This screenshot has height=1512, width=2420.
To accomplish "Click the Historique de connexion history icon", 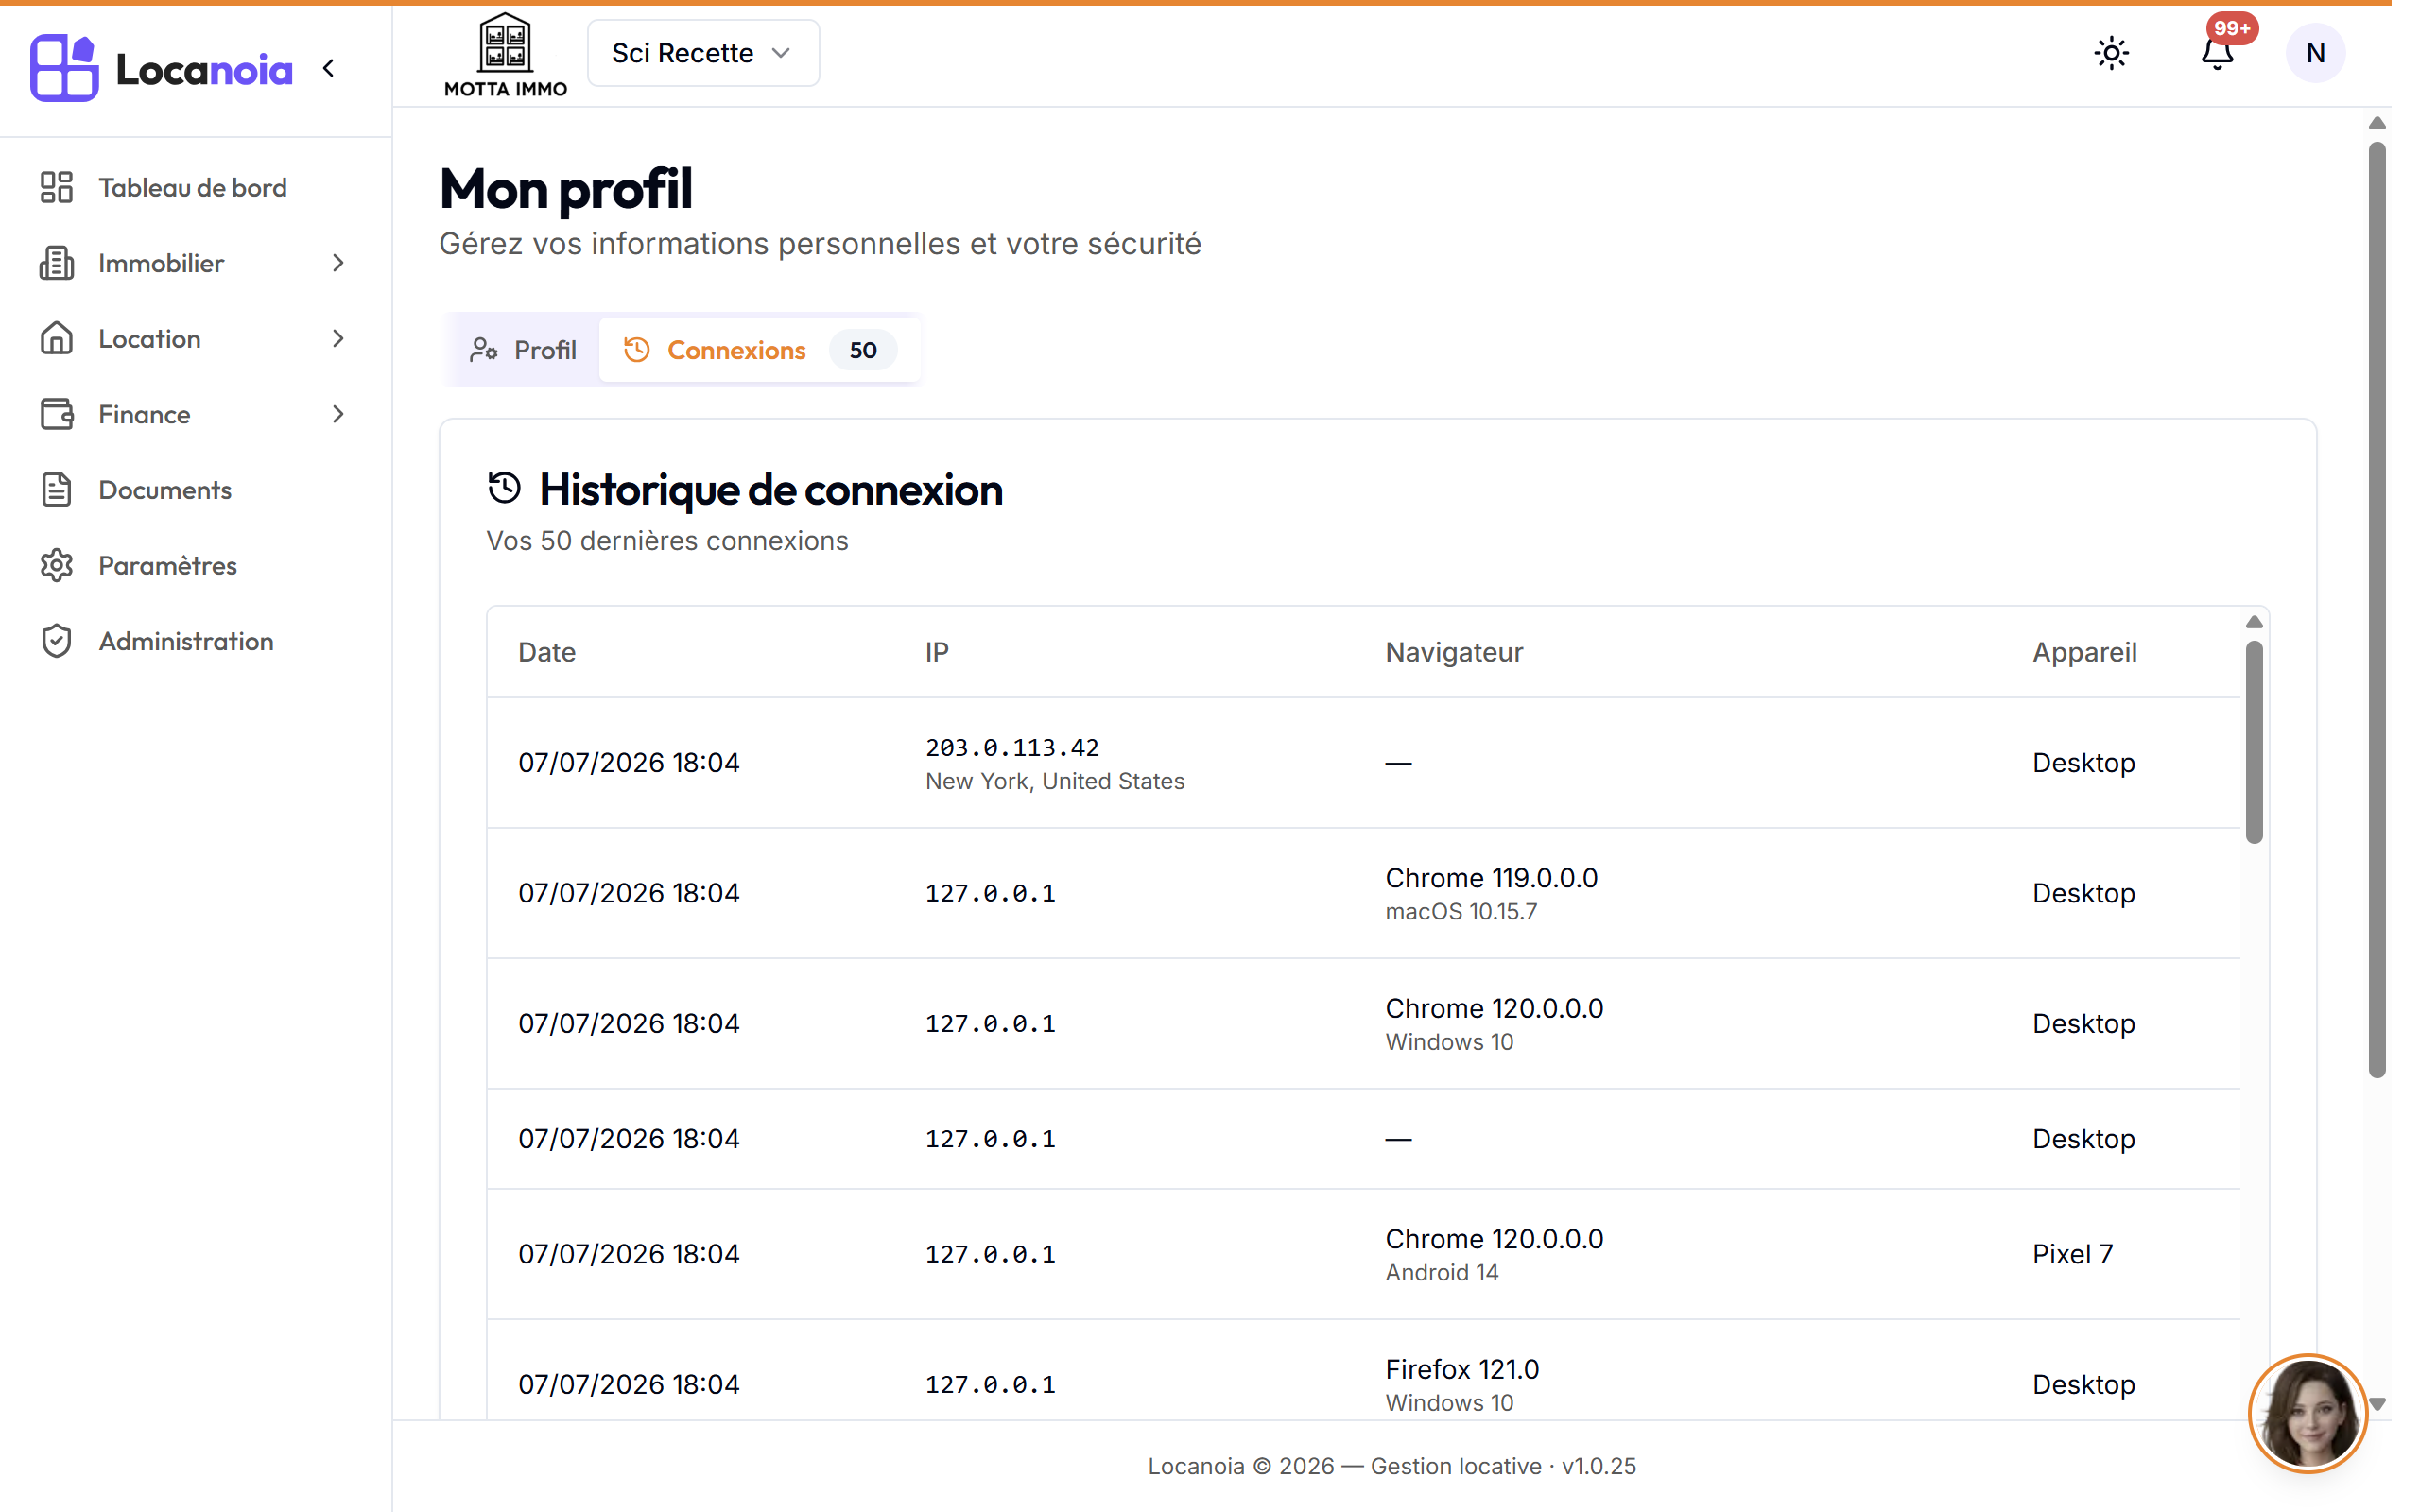I will (x=504, y=488).
